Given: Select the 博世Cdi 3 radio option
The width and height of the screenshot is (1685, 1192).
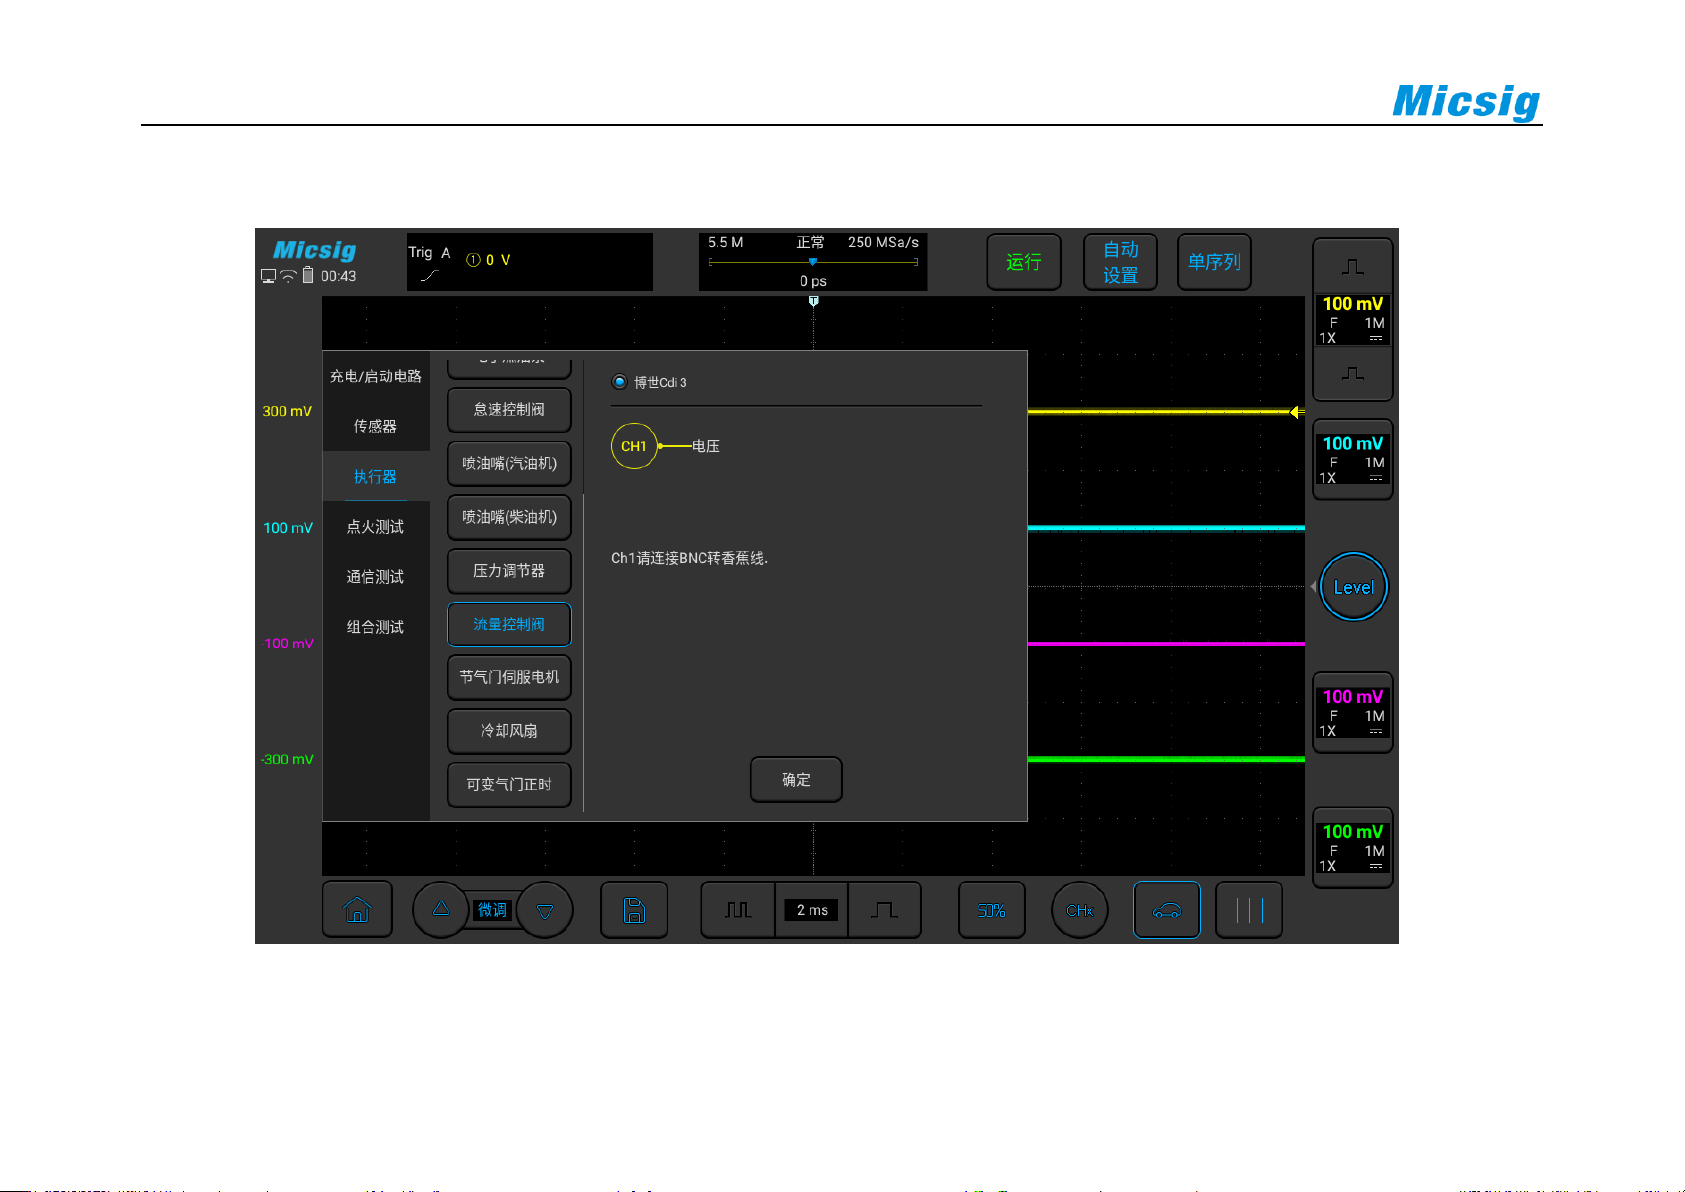Looking at the screenshot, I should 620,382.
